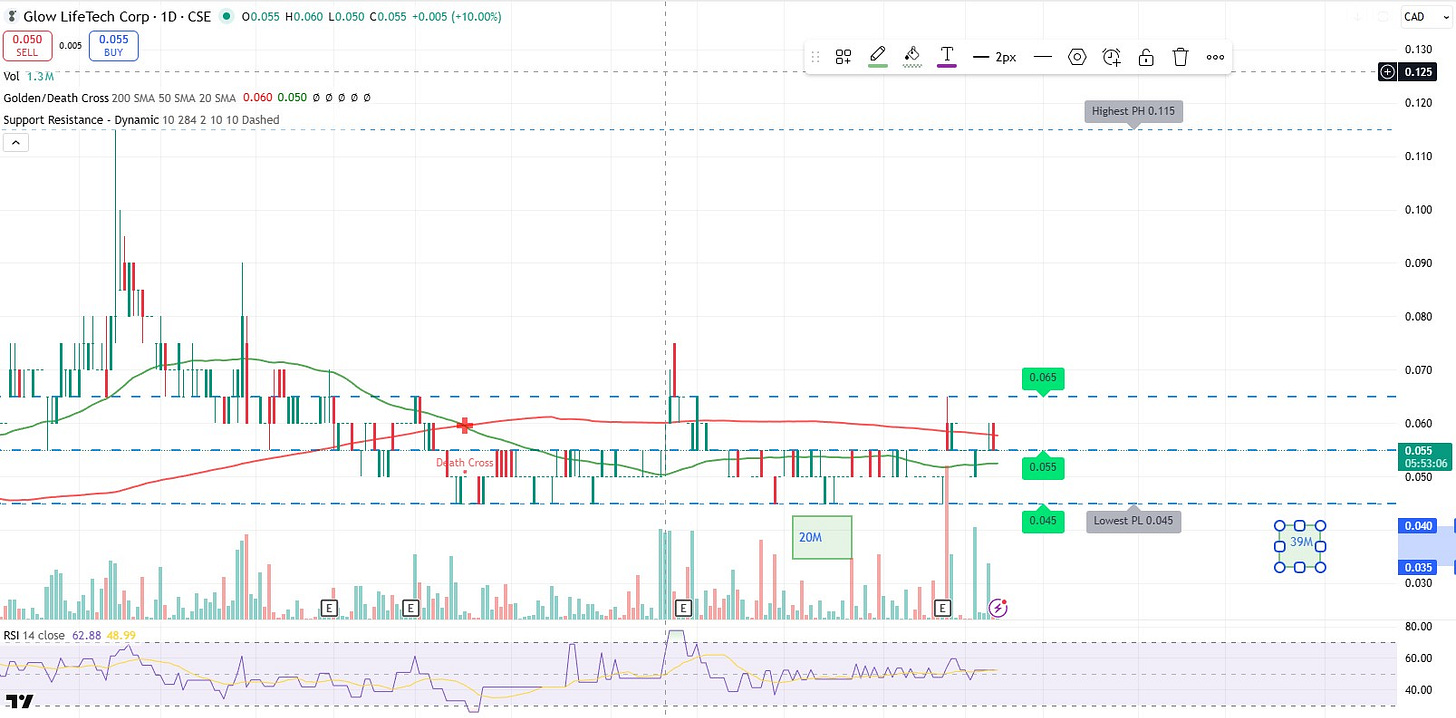Click the 0.130 price axis label

point(1419,49)
